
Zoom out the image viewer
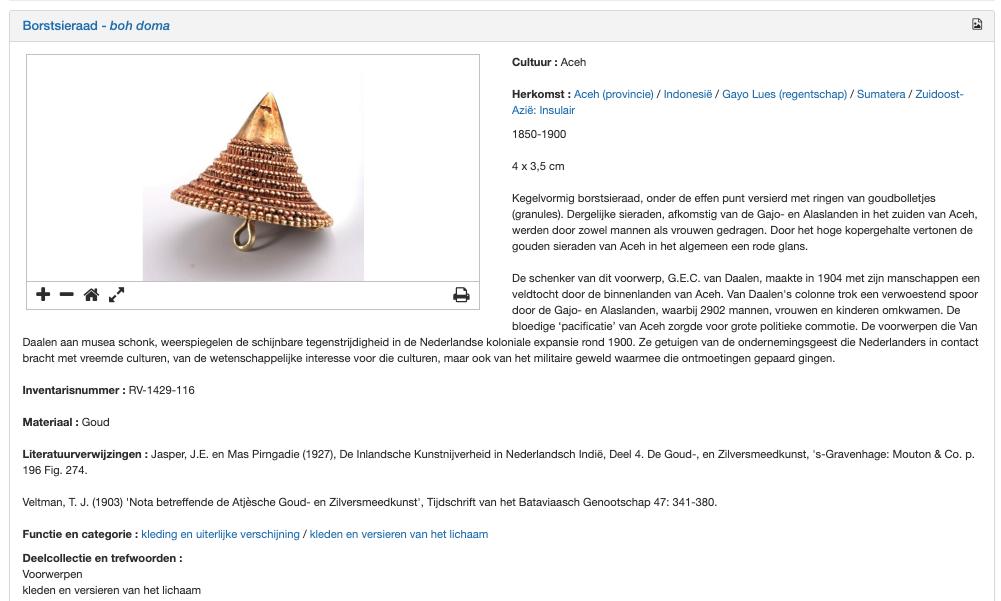[66, 294]
